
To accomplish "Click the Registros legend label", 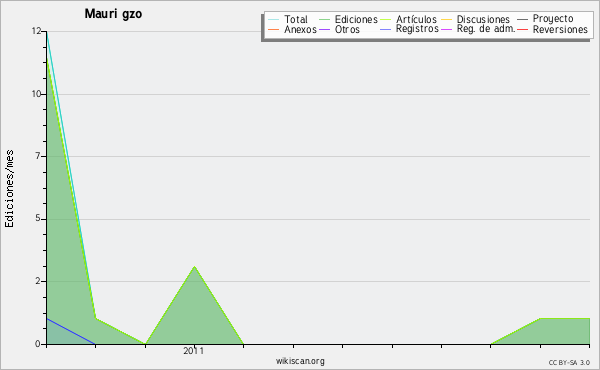I will click(417, 29).
